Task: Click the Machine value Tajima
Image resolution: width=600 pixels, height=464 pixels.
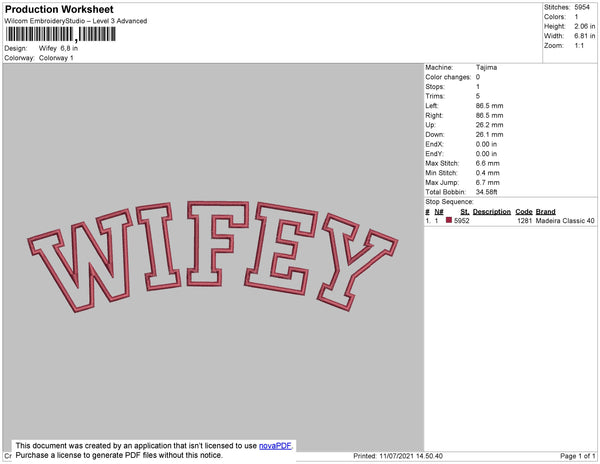Action: [x=486, y=67]
